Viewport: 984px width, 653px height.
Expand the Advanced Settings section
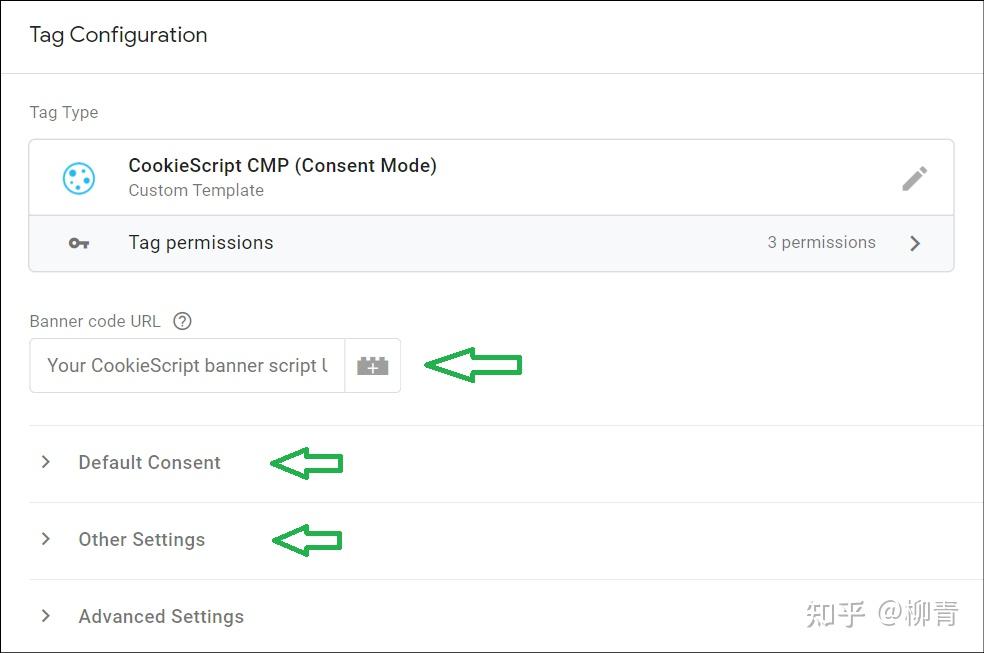(x=160, y=616)
